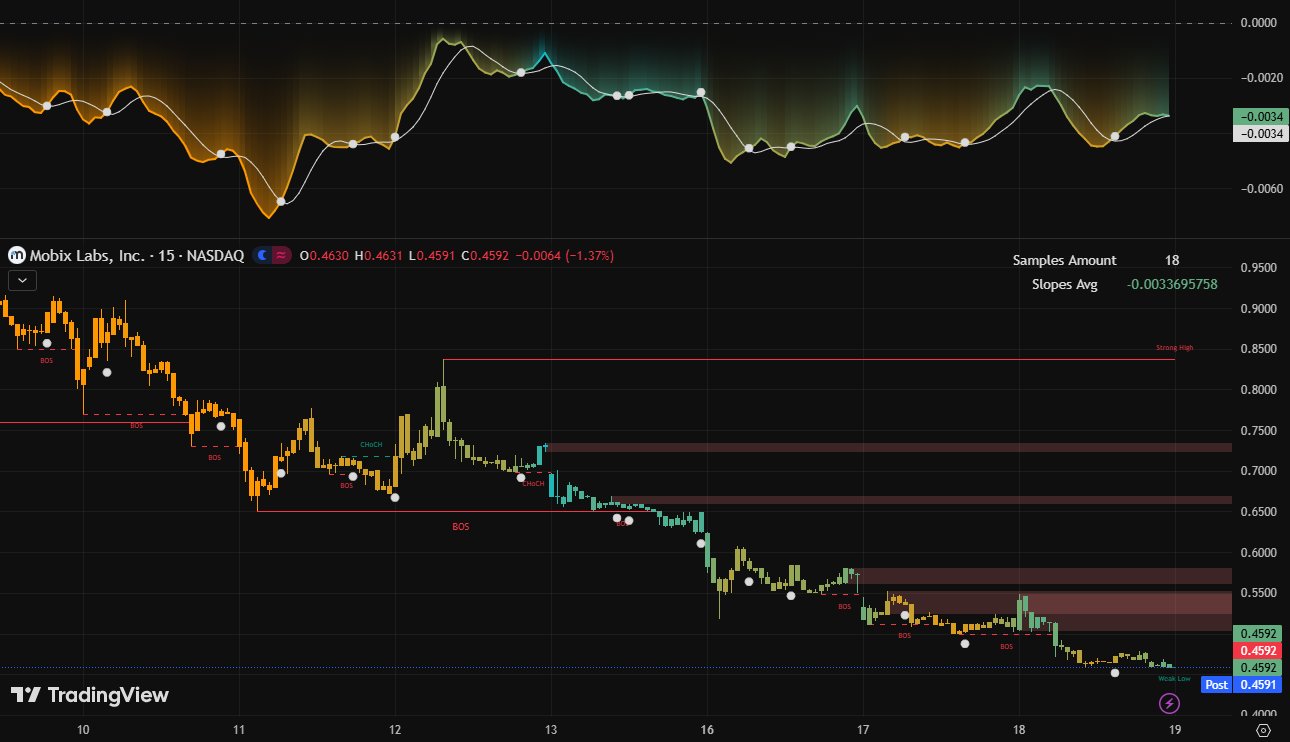
Task: Click the blue Post 0.4591 price label
Action: tap(1244, 685)
